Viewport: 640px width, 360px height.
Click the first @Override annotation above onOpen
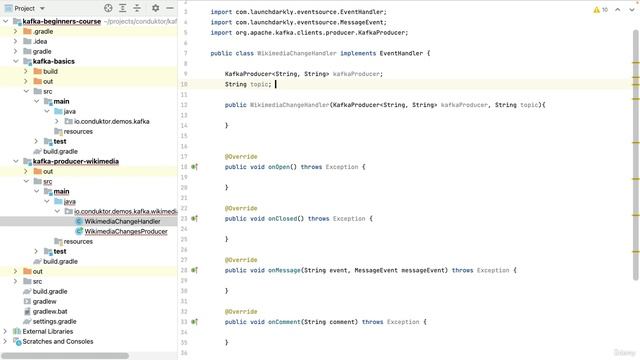click(x=241, y=157)
